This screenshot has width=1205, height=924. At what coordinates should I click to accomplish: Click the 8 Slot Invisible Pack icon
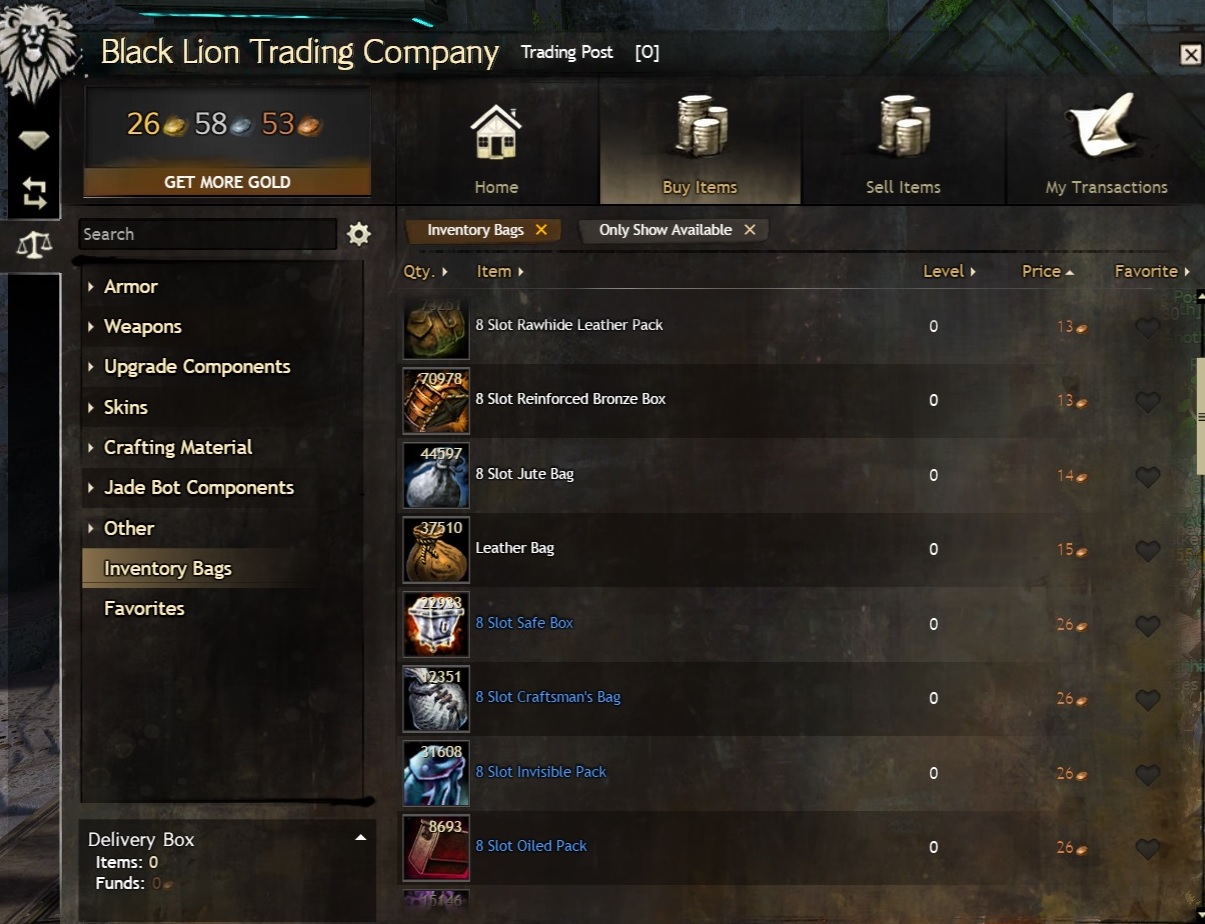coord(436,773)
